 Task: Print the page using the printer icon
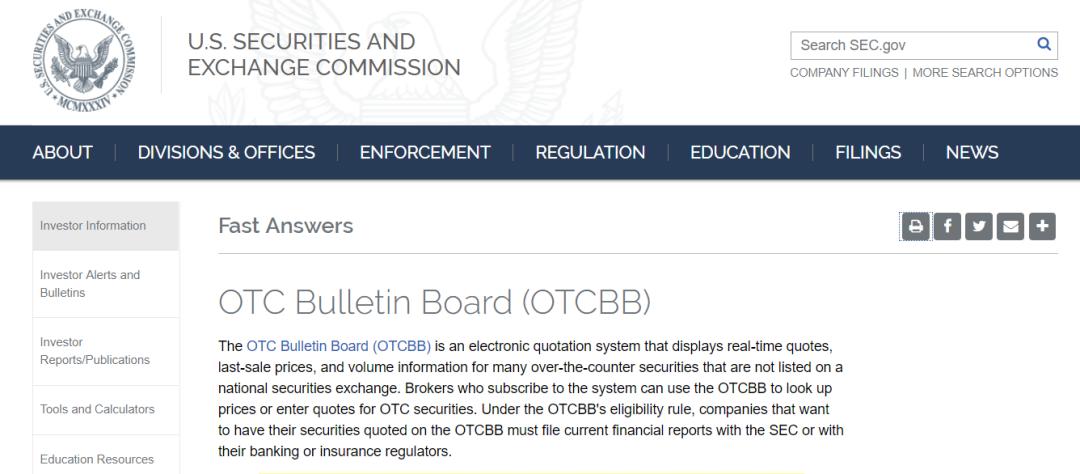point(914,227)
